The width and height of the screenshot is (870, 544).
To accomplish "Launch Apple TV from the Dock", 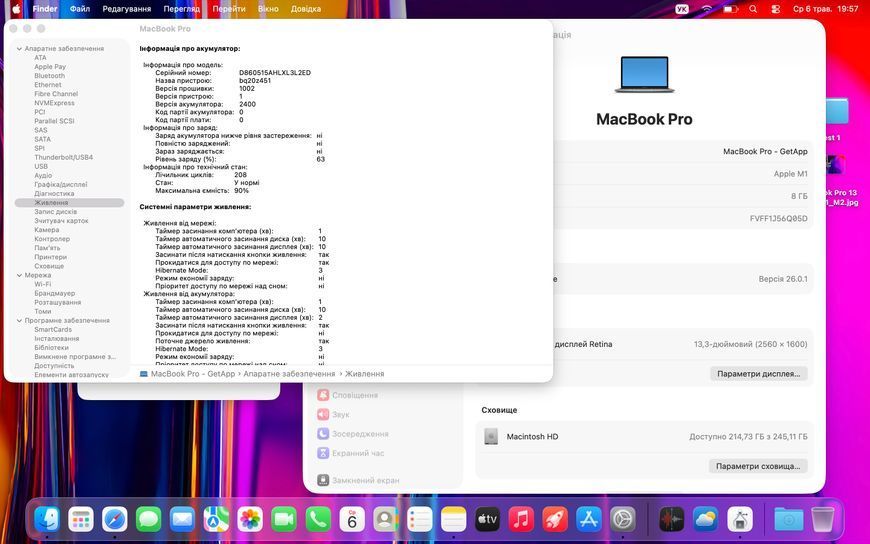I will (x=487, y=520).
